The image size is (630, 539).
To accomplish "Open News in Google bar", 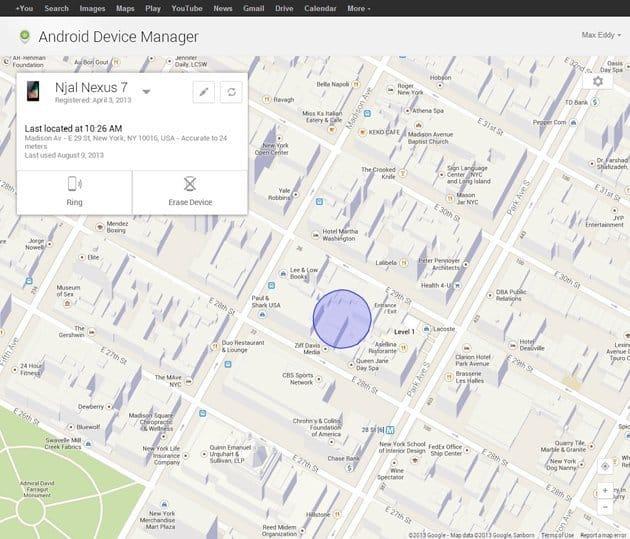I will click(223, 8).
